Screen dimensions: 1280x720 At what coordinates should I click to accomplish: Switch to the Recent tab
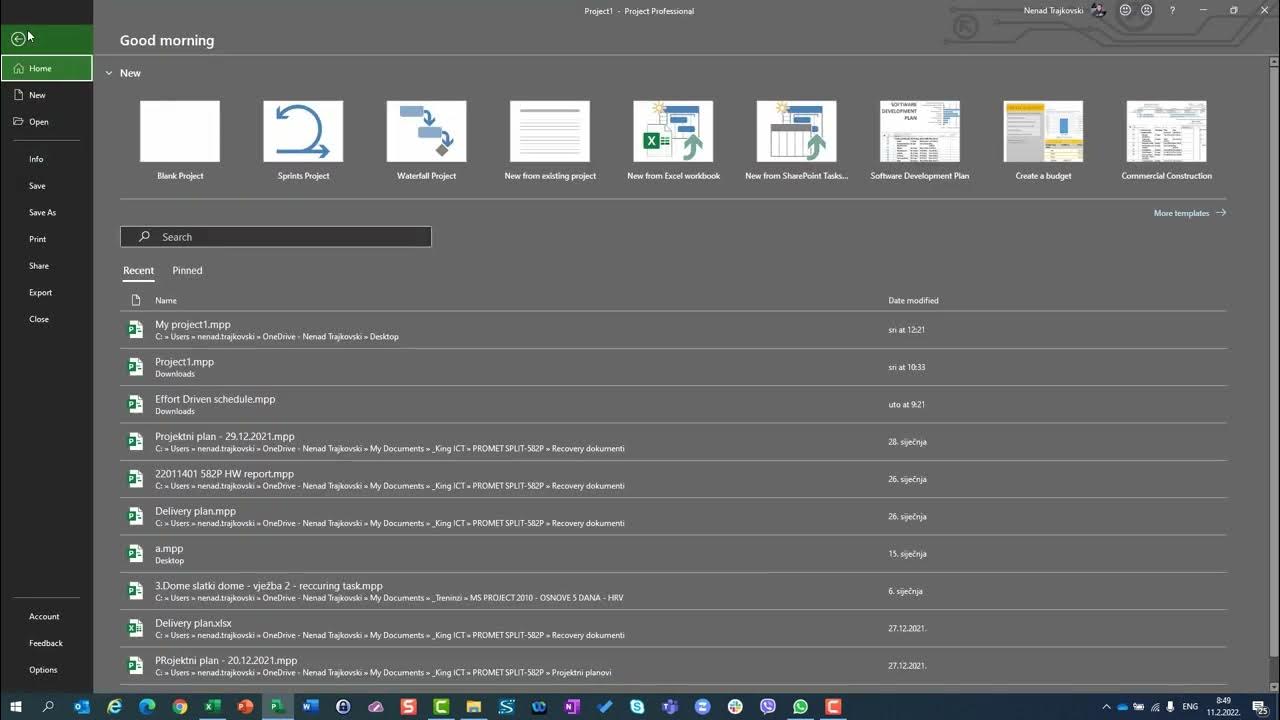point(138,271)
